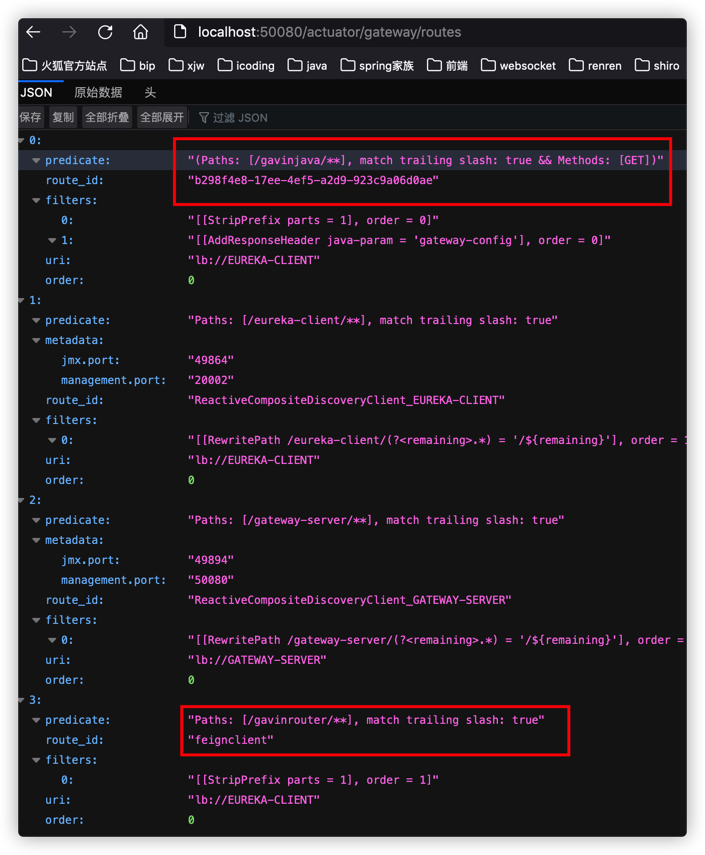Collapse metadata with jmx.port 49864
This screenshot has width=705, height=855.
click(36, 340)
